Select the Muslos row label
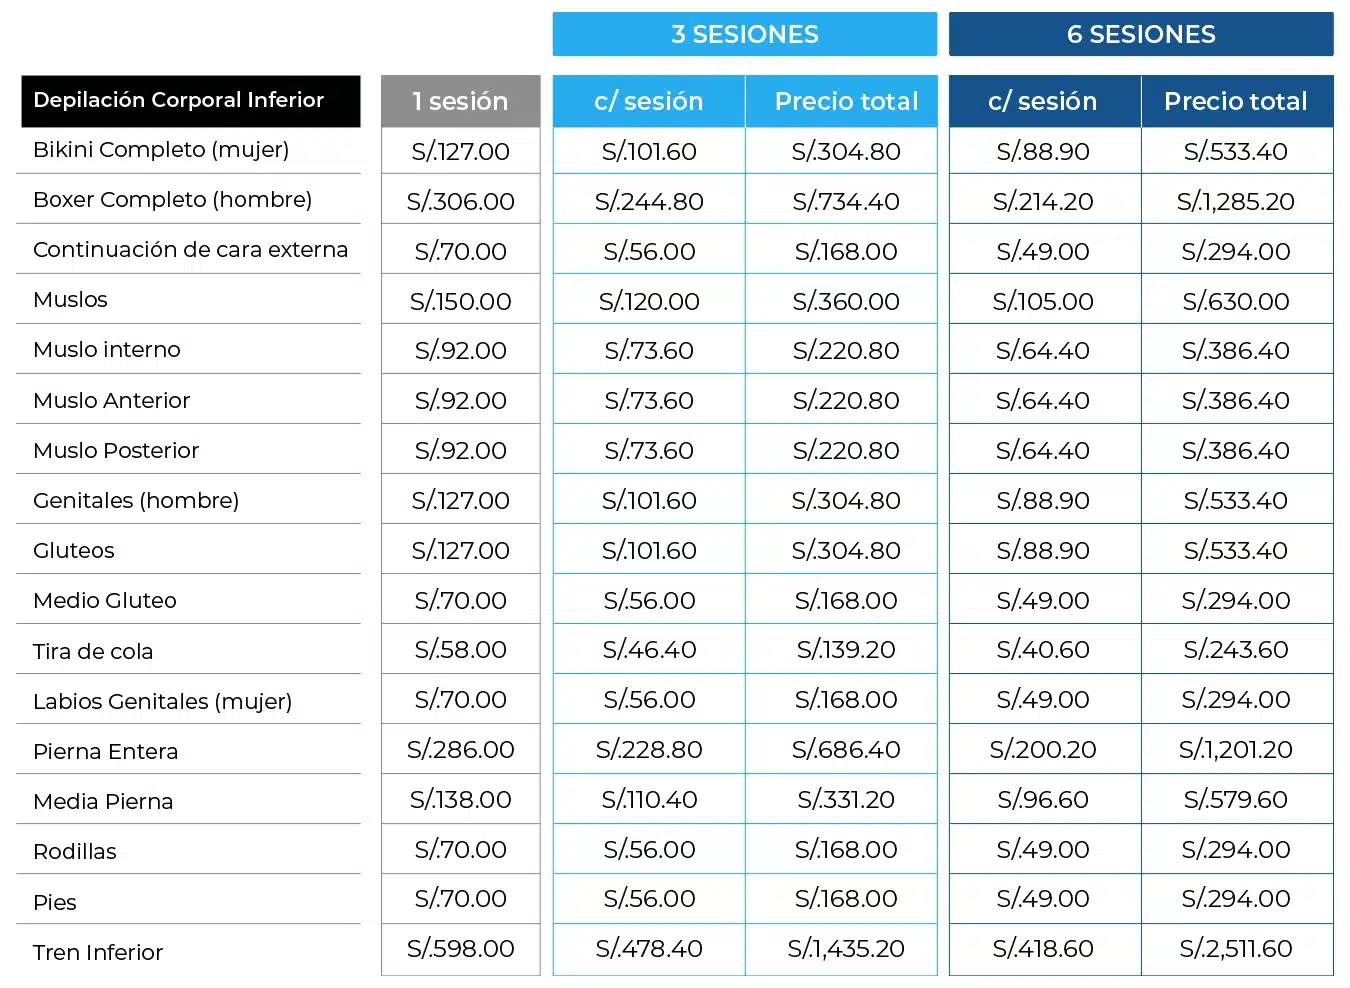 [70, 300]
